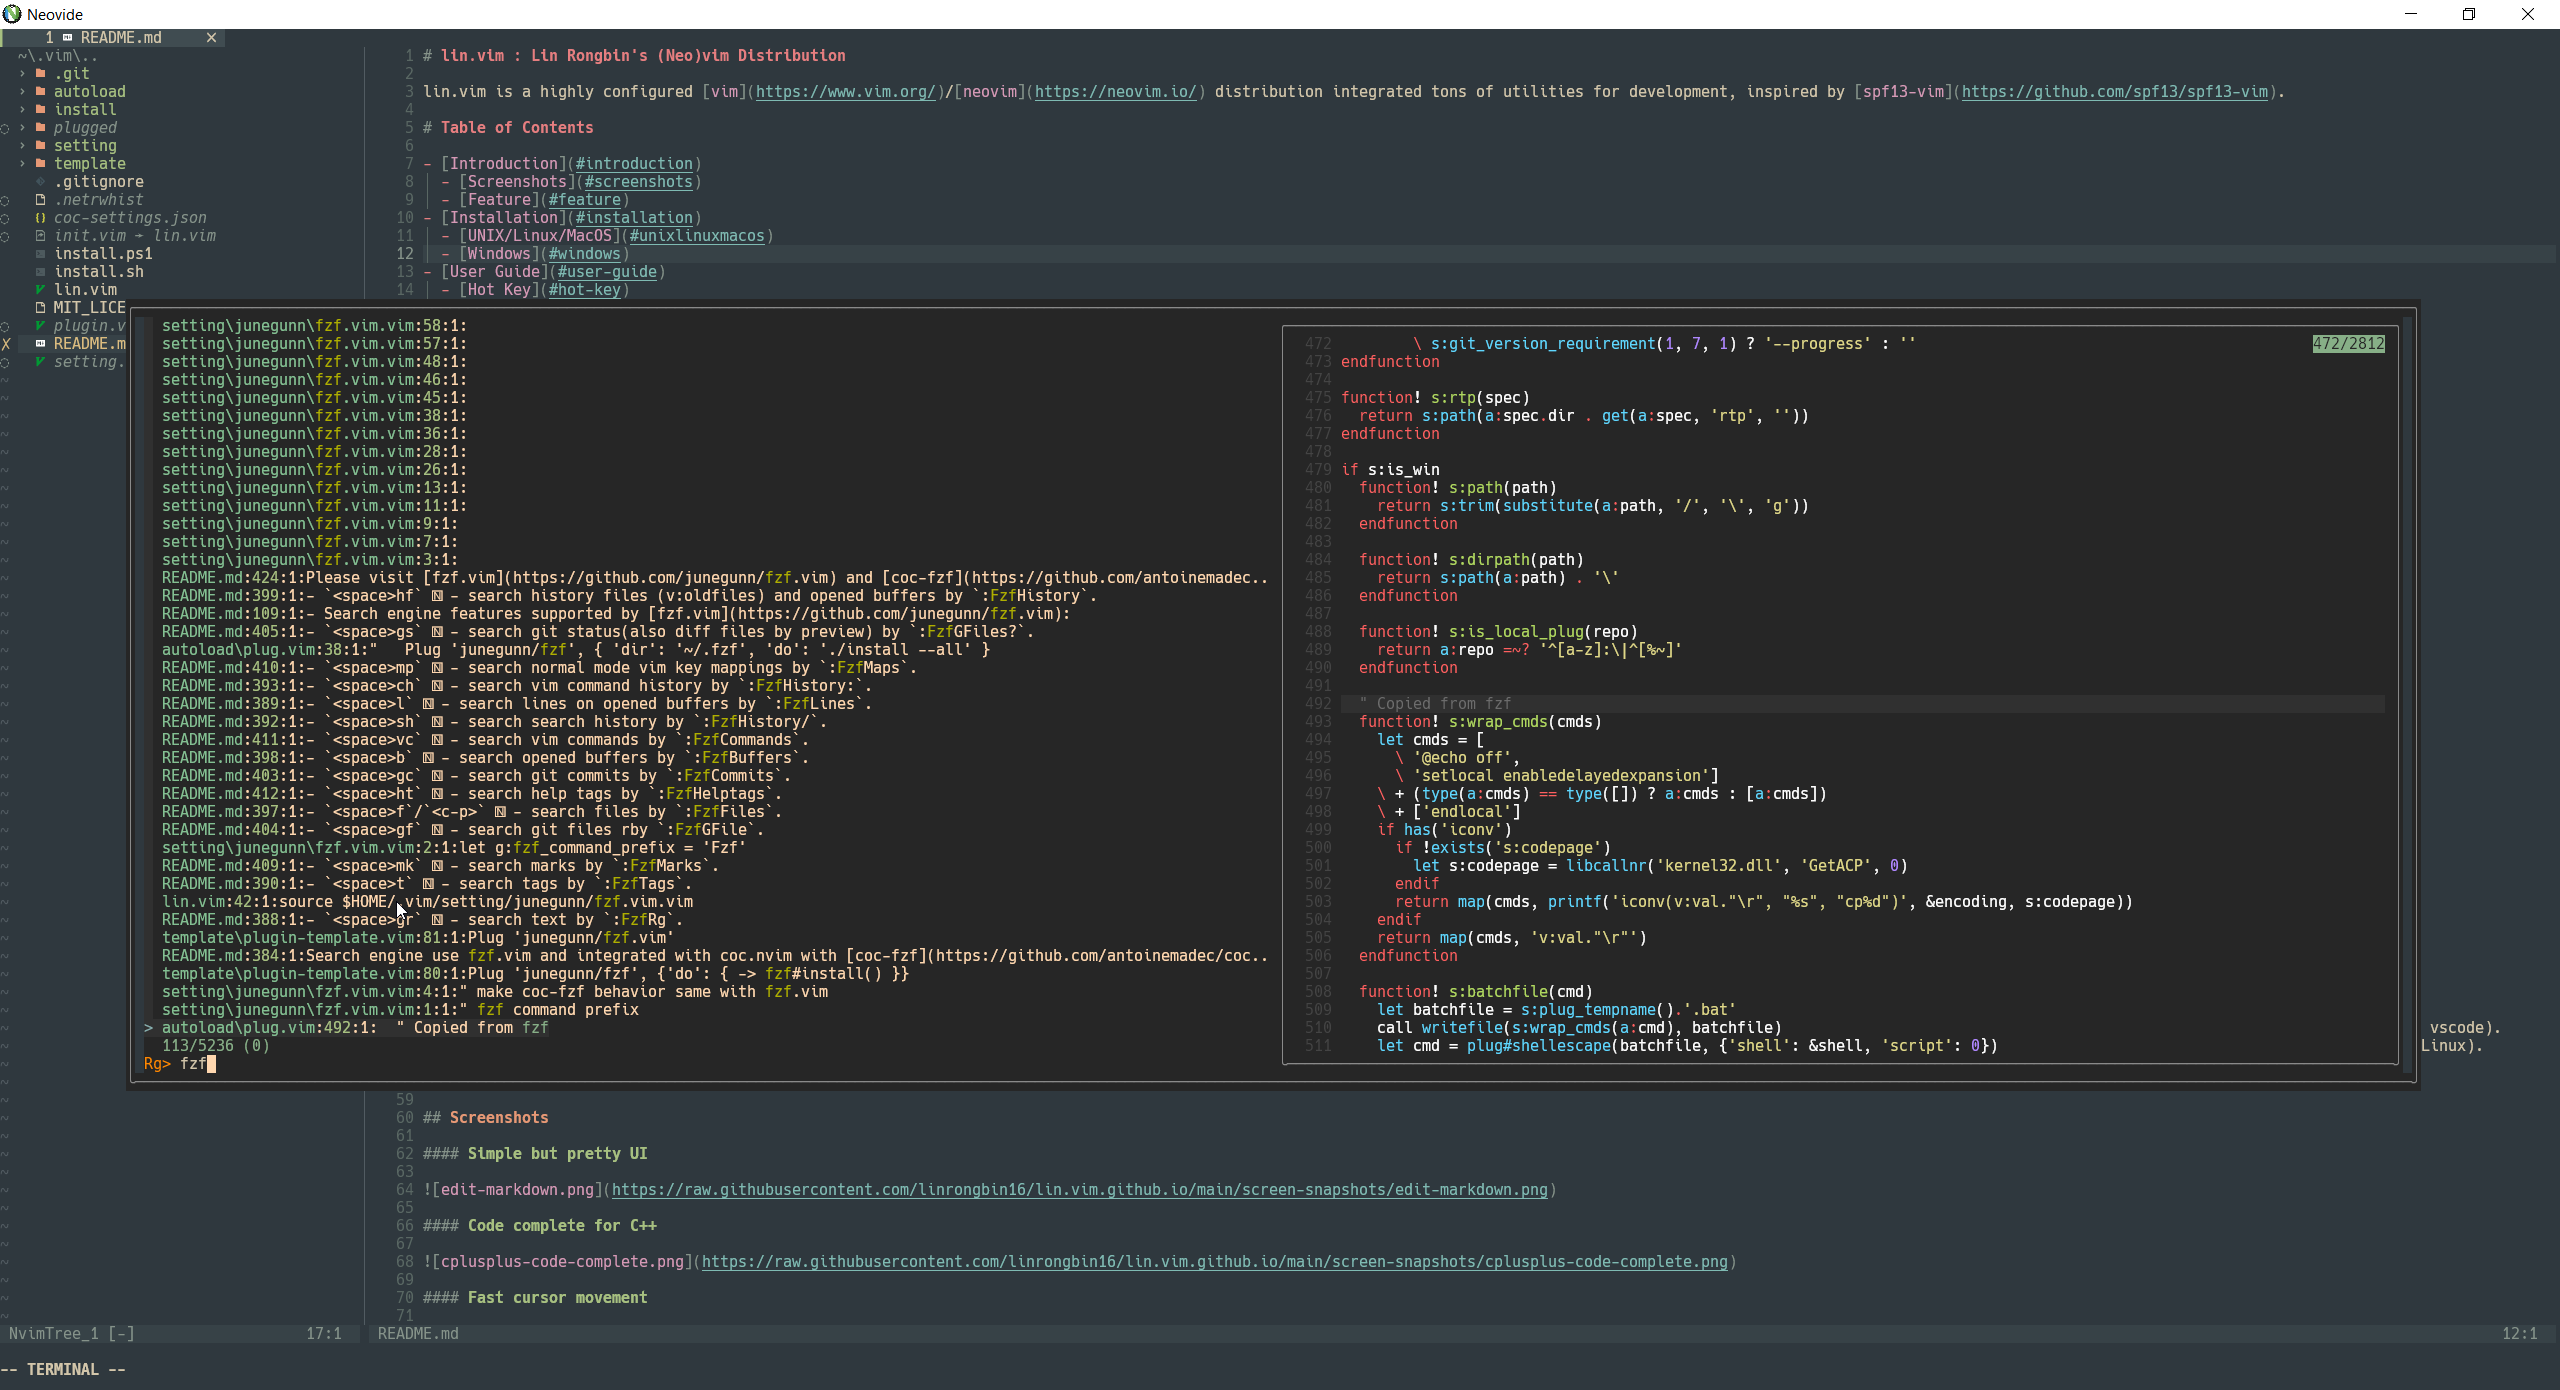Select coc-settings.json in the file tree
Viewport: 2560px width, 1390px height.
(130, 218)
